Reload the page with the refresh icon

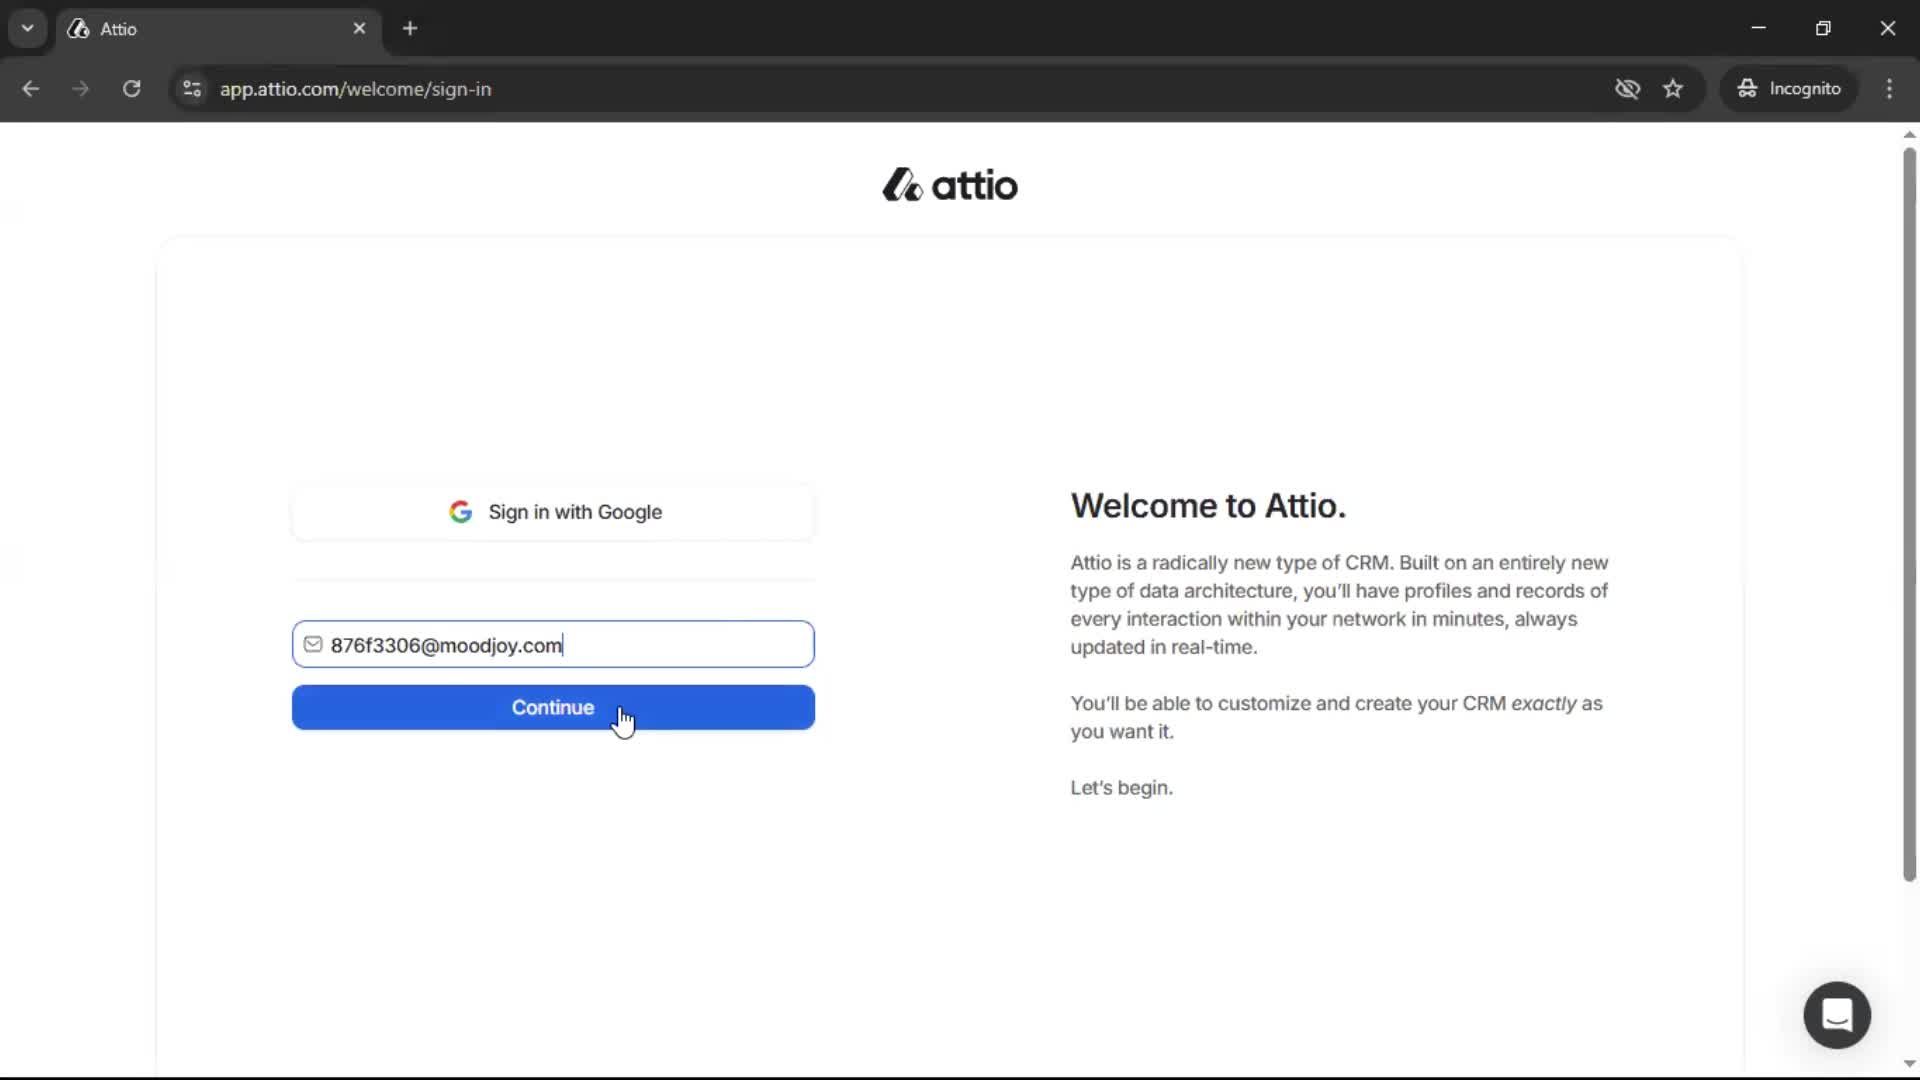[131, 88]
